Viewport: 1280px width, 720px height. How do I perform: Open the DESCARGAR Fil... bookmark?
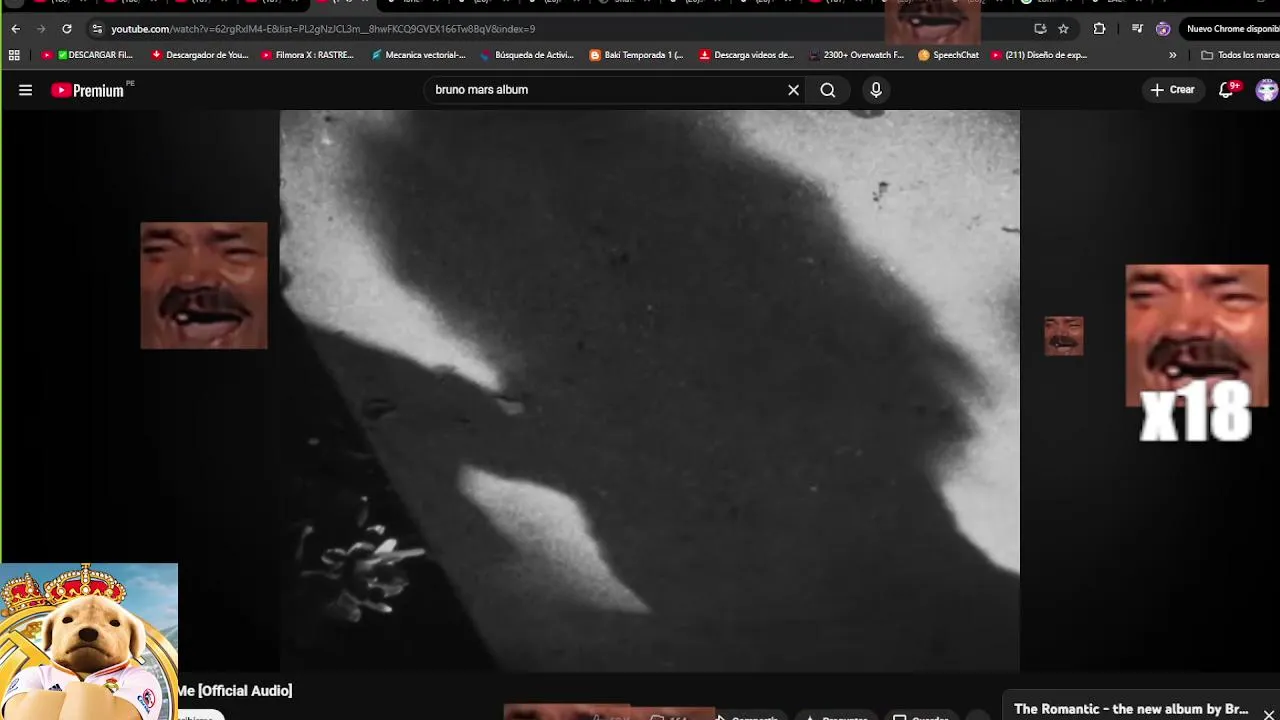(87, 55)
